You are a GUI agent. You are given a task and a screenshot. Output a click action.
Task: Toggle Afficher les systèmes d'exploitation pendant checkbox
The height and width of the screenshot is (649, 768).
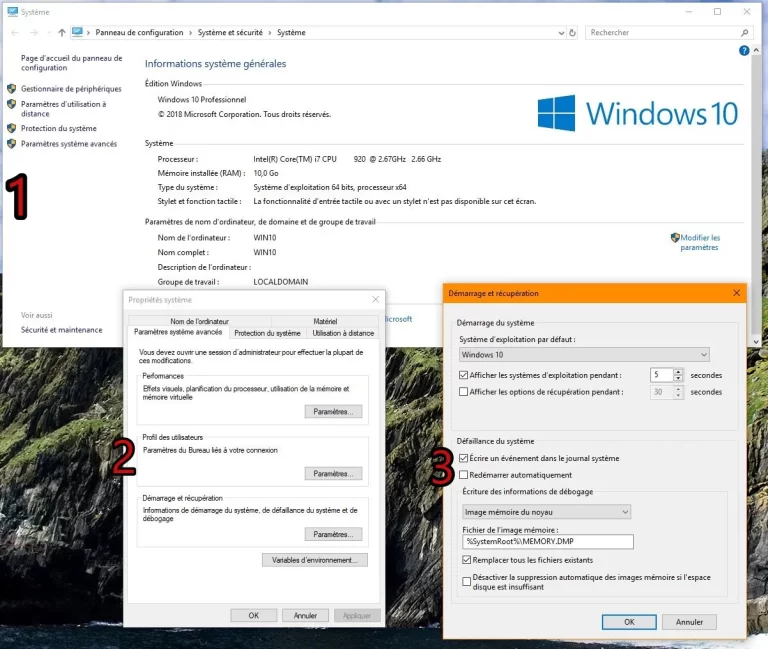[x=463, y=375]
